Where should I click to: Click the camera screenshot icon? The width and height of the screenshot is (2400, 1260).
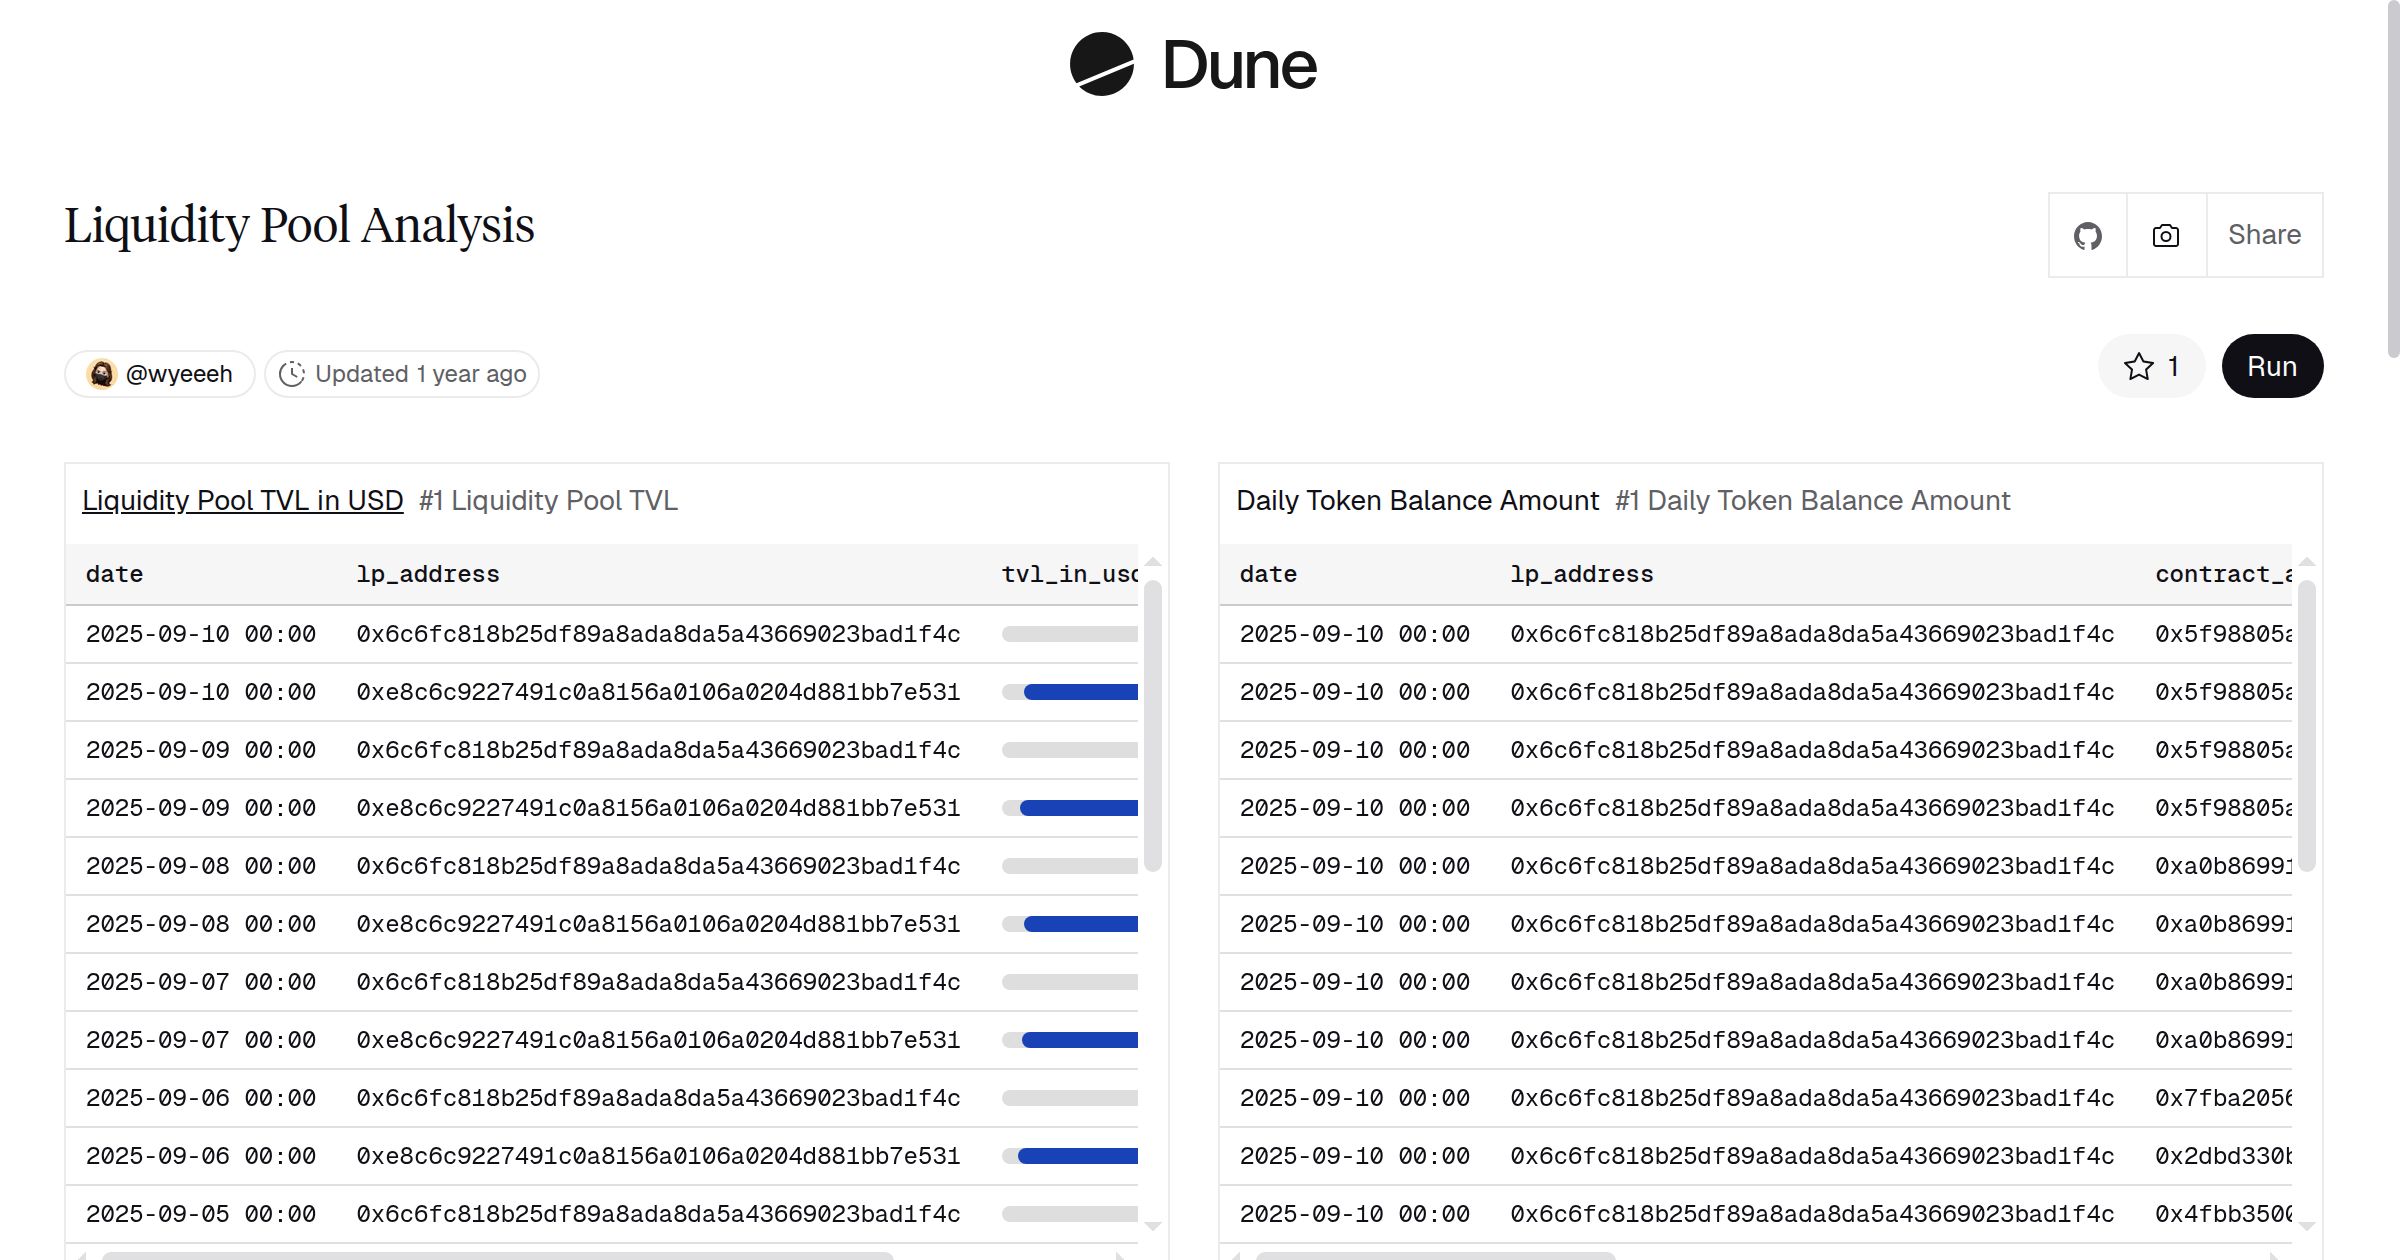[x=2166, y=236]
